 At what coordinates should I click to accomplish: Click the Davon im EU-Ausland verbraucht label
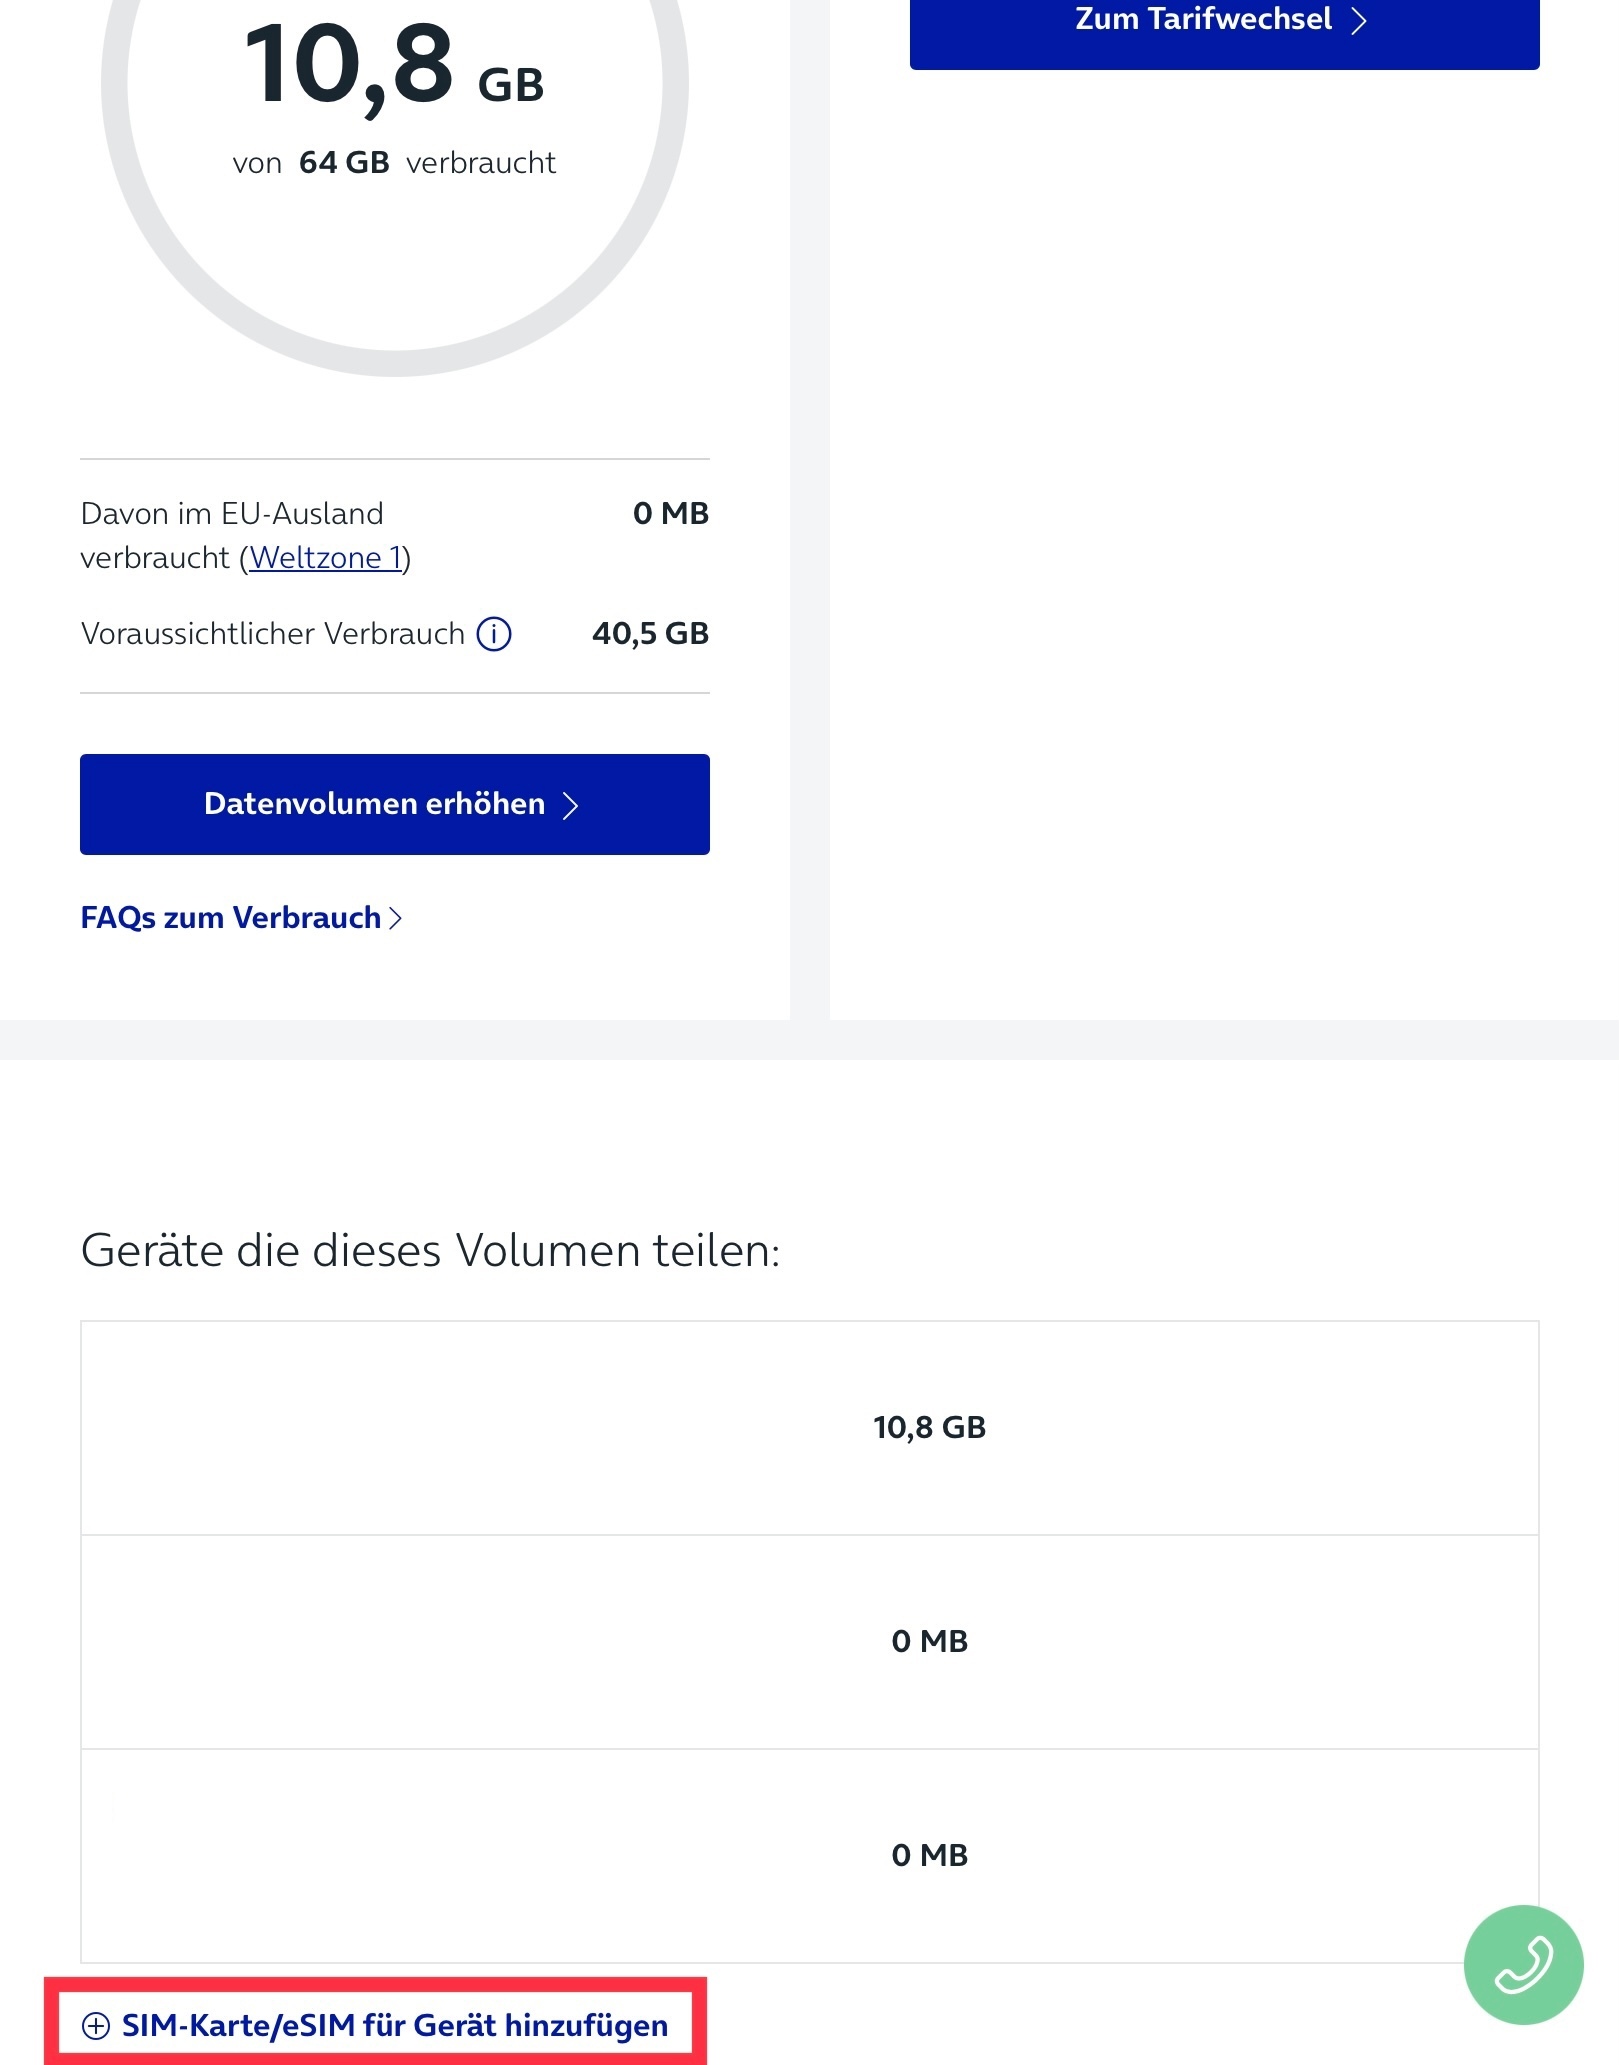[246, 536]
